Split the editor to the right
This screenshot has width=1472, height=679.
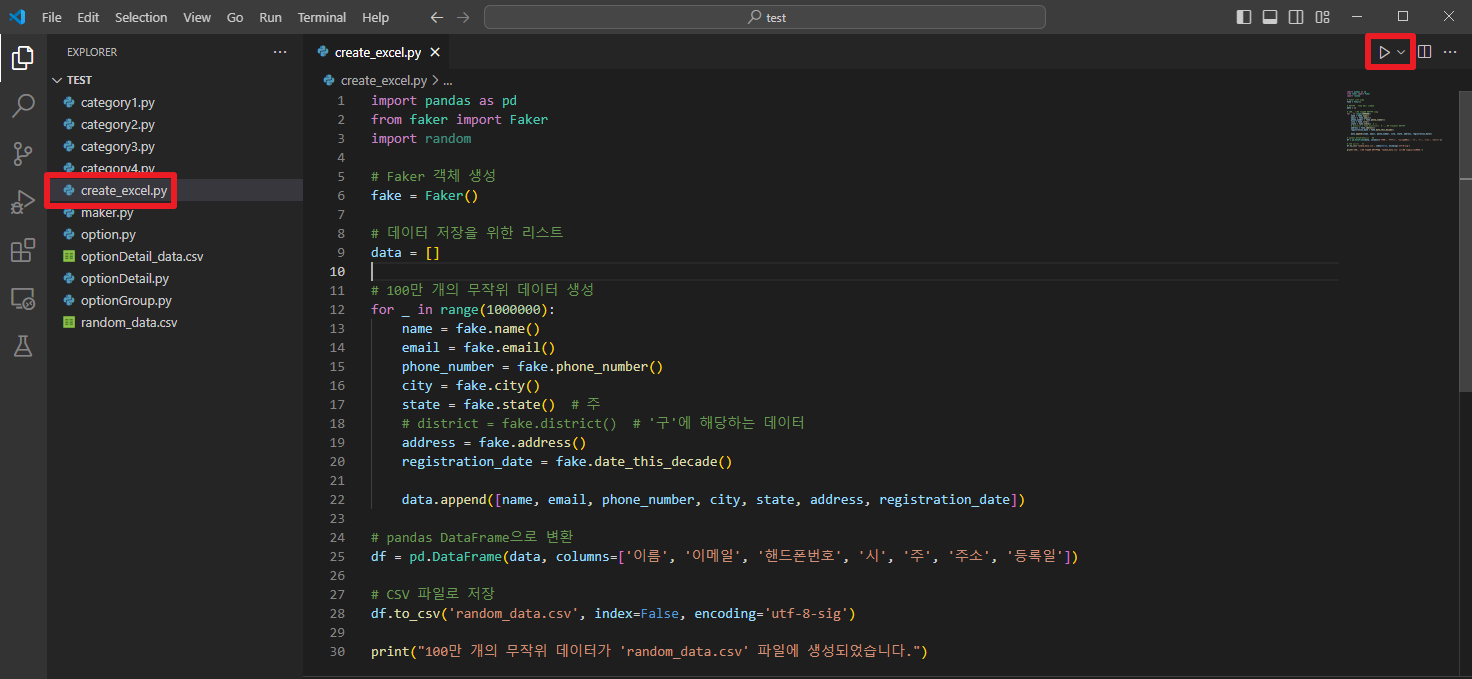click(x=1424, y=52)
